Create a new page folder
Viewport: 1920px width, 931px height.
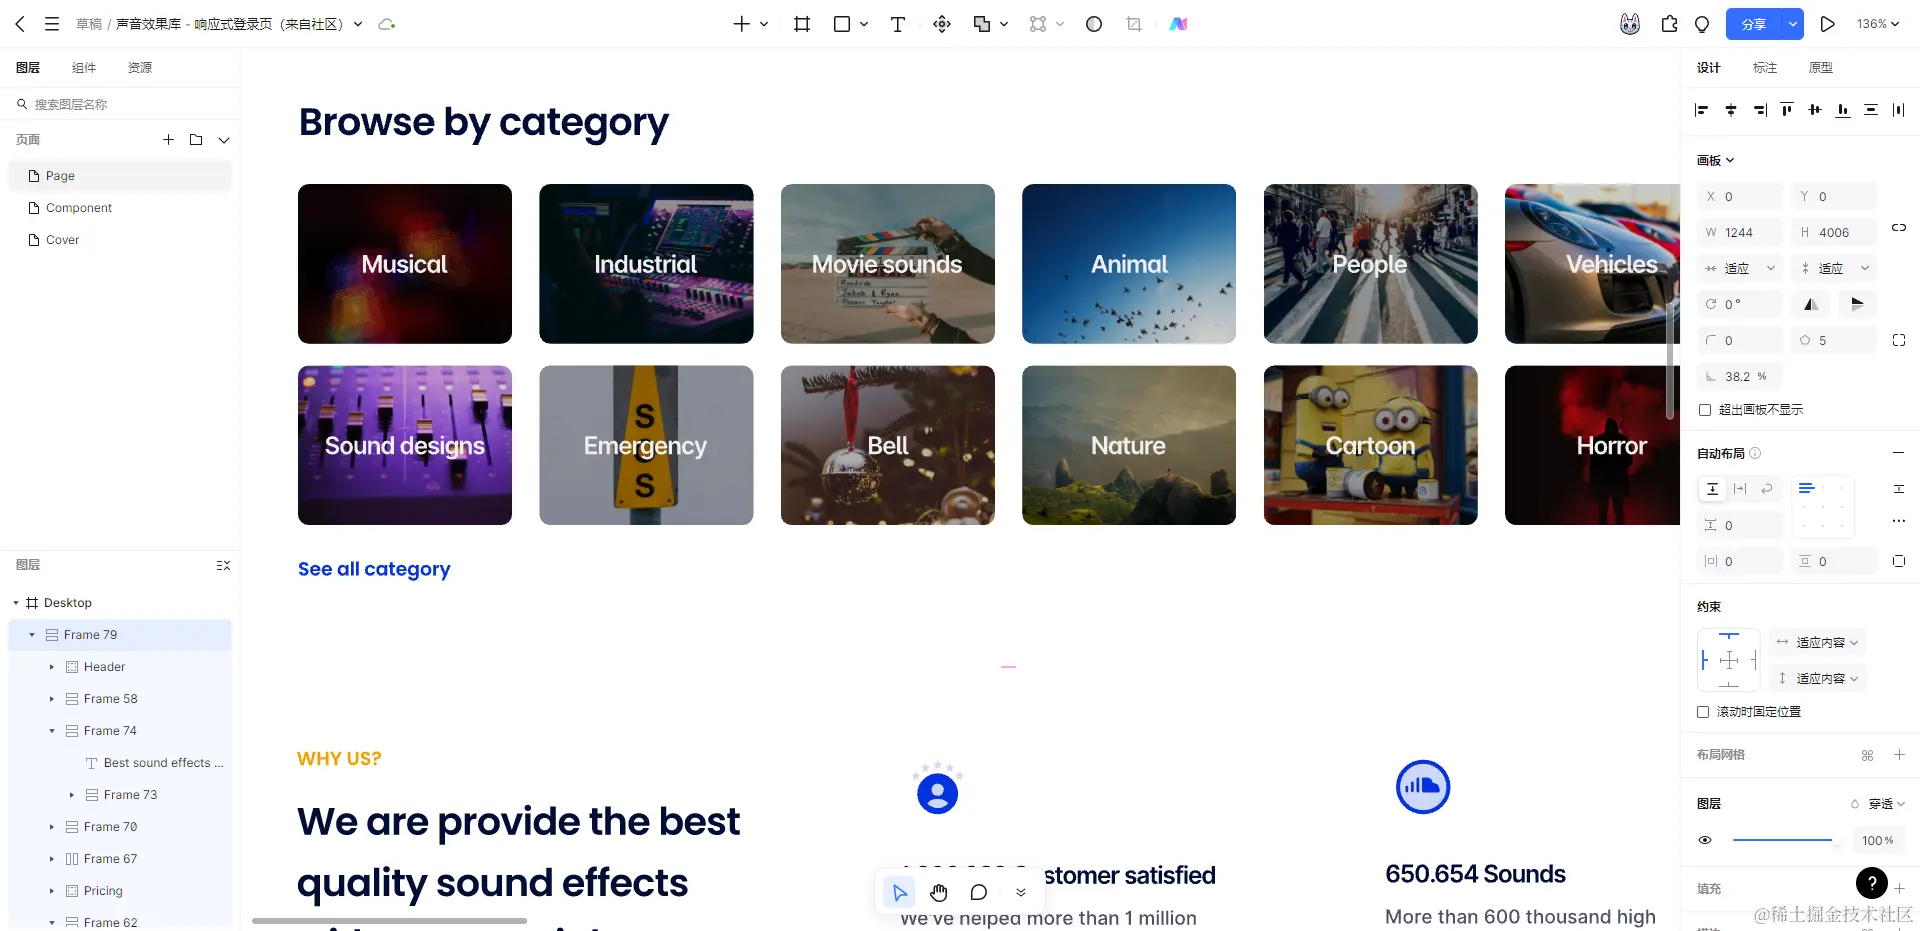[196, 140]
